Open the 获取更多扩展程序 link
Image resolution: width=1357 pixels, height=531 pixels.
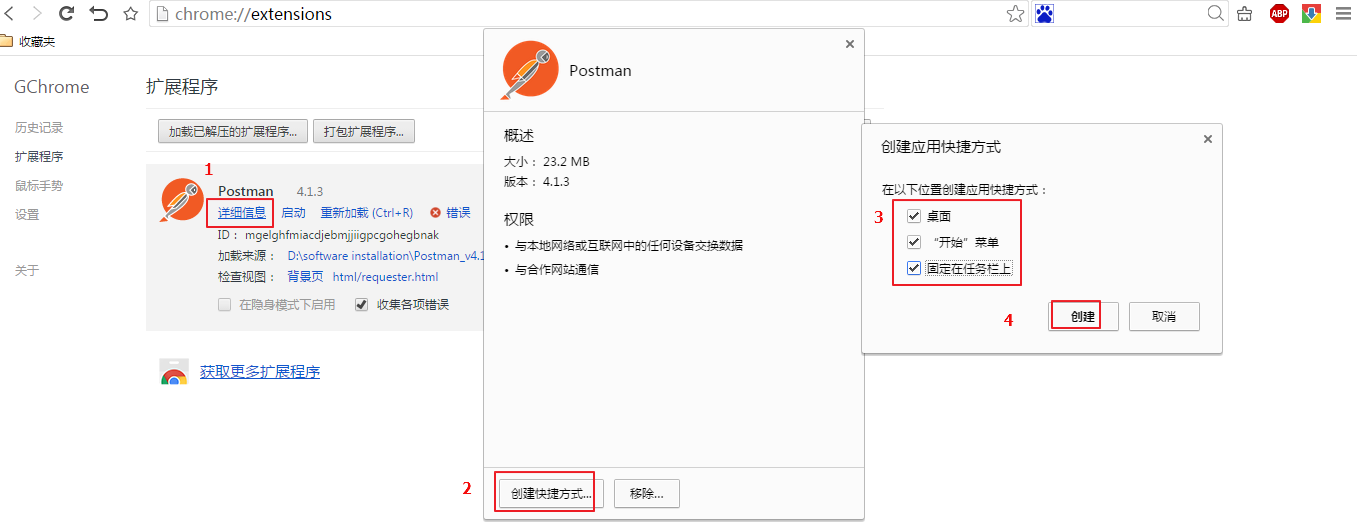(x=260, y=372)
